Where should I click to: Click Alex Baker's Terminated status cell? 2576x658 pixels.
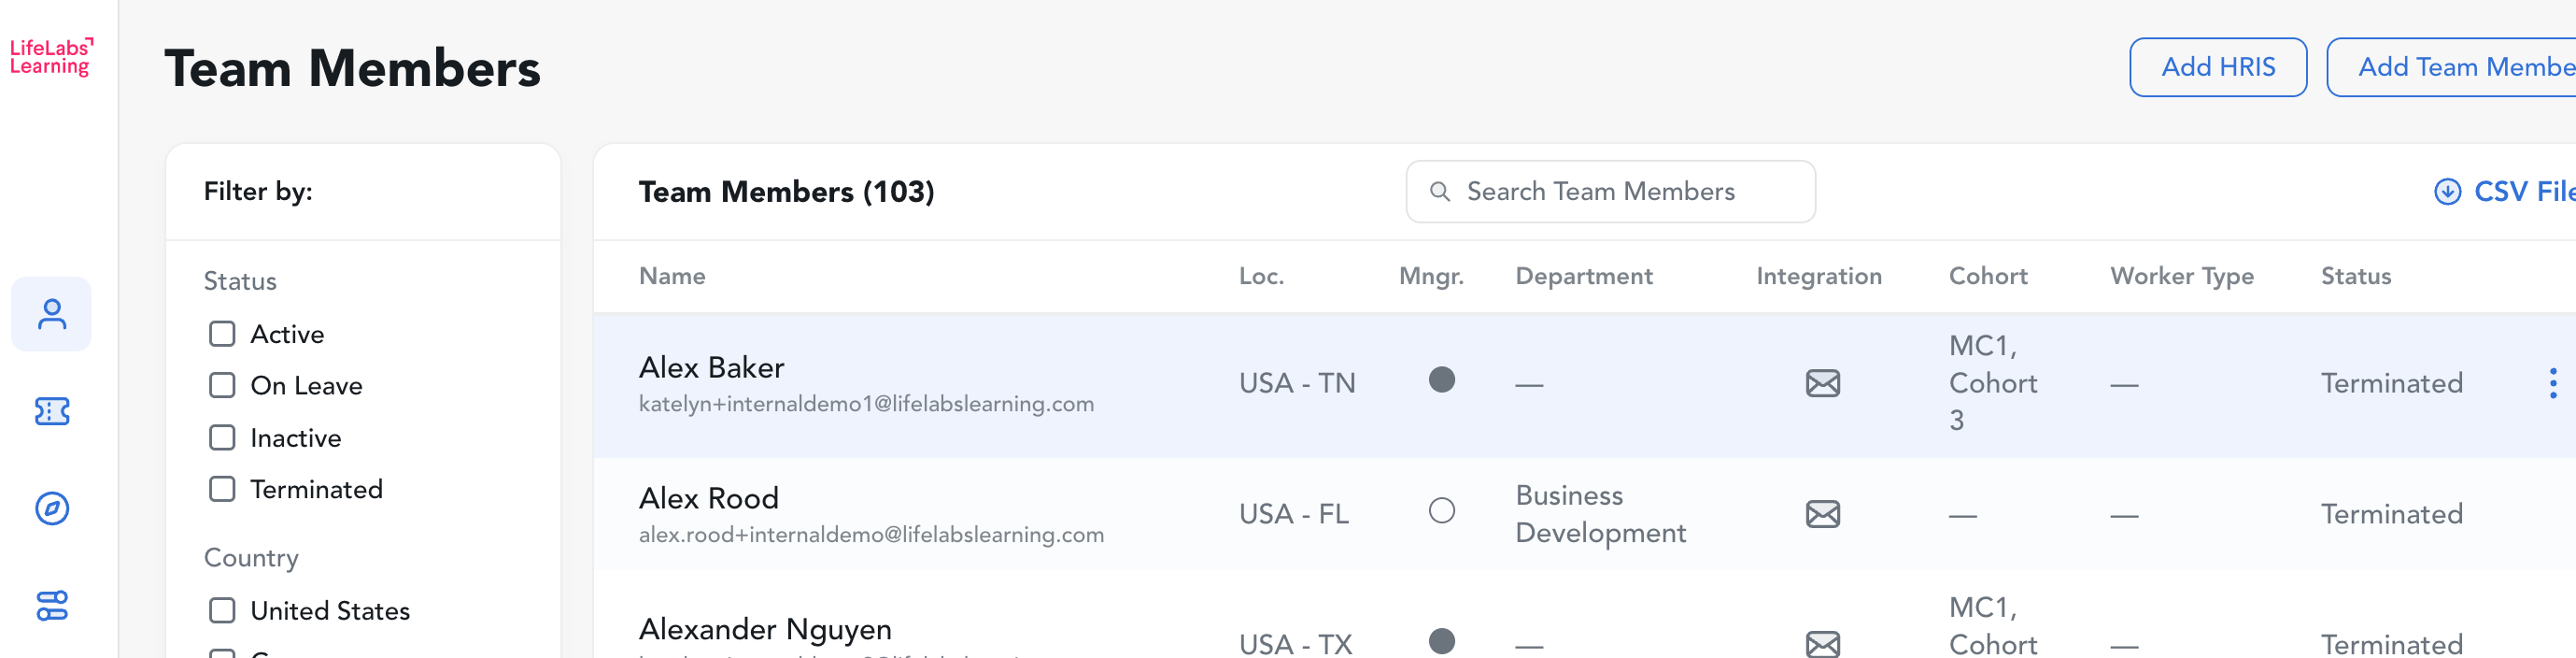coord(2391,383)
